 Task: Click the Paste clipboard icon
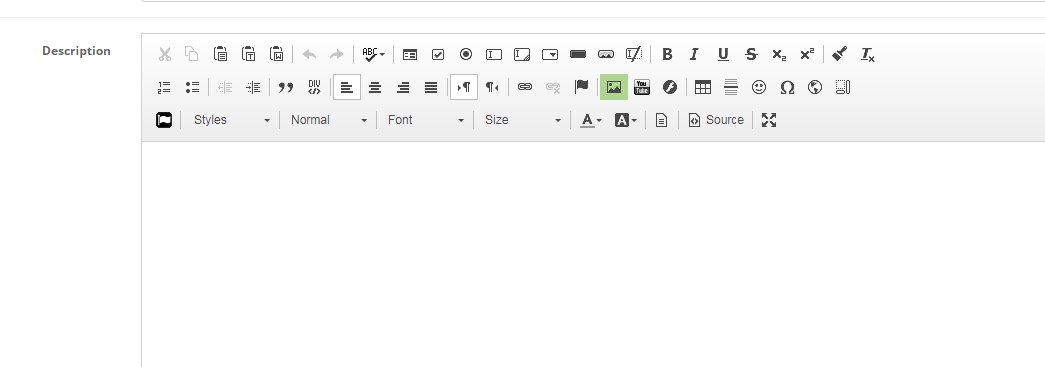coord(221,55)
